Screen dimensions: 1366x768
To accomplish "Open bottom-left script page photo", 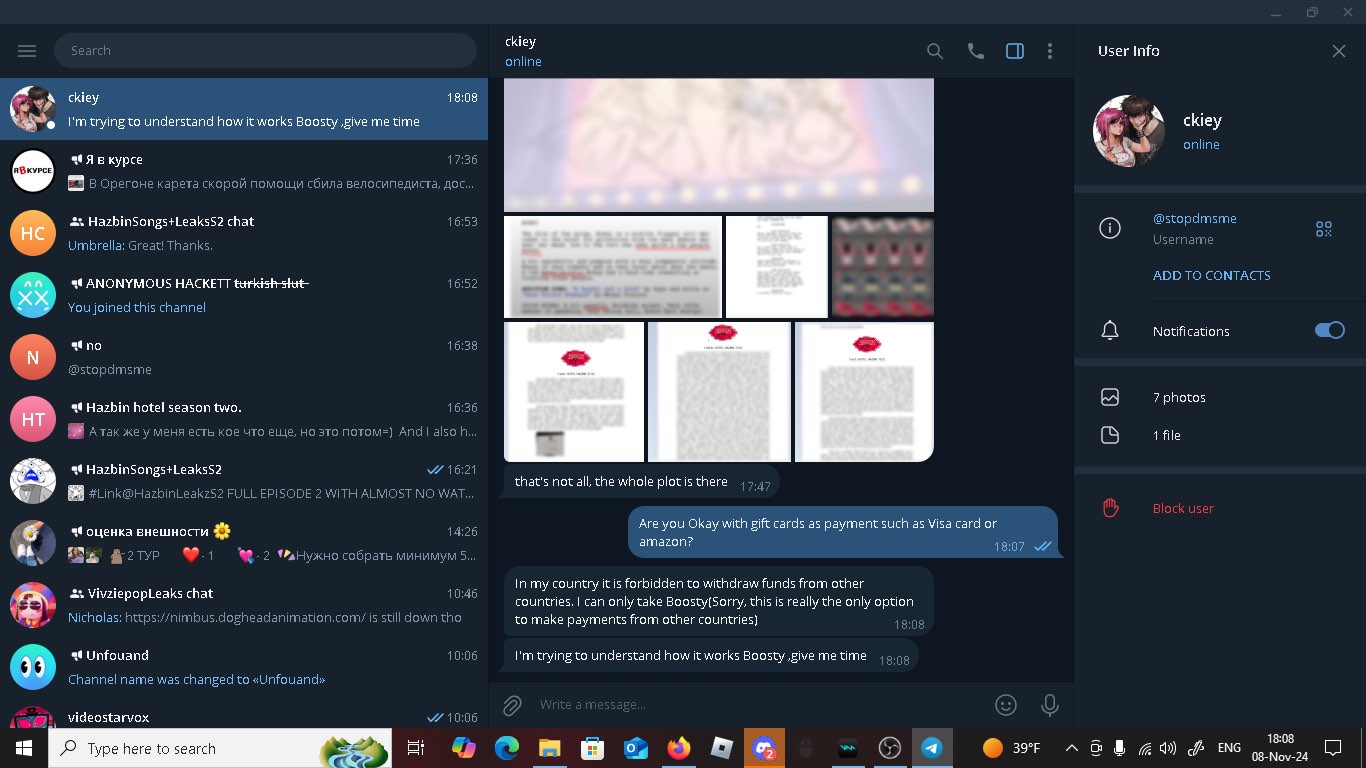I will point(574,392).
